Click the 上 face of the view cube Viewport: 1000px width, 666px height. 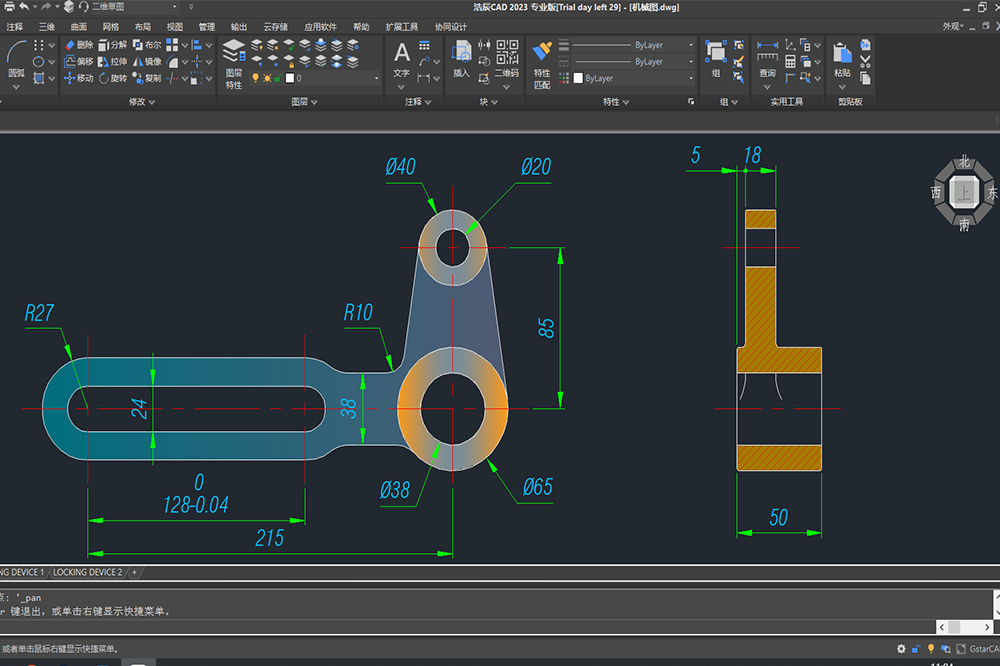pyautogui.click(x=963, y=190)
